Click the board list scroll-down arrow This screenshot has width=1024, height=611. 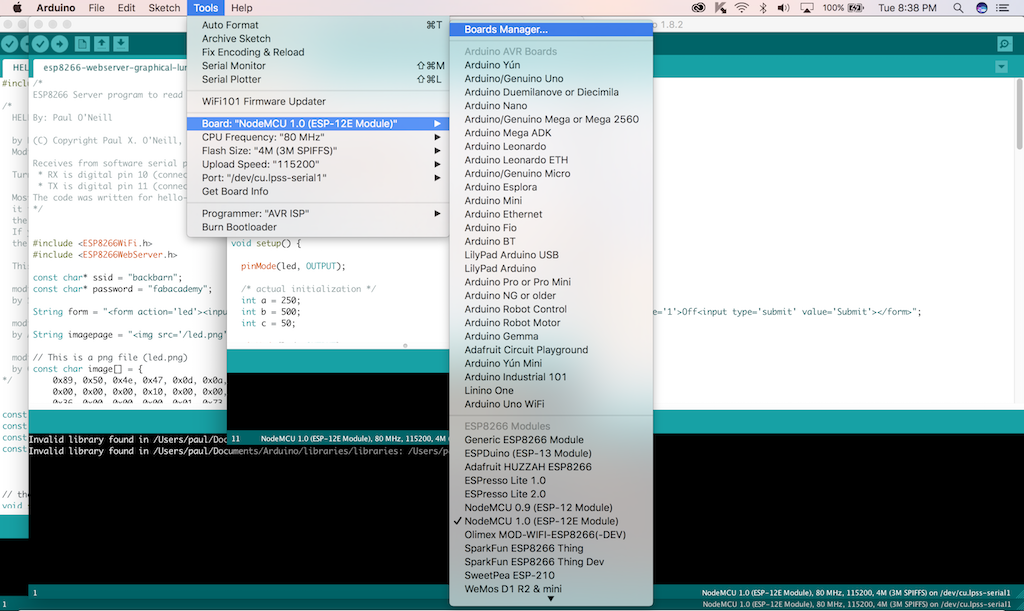point(551,599)
